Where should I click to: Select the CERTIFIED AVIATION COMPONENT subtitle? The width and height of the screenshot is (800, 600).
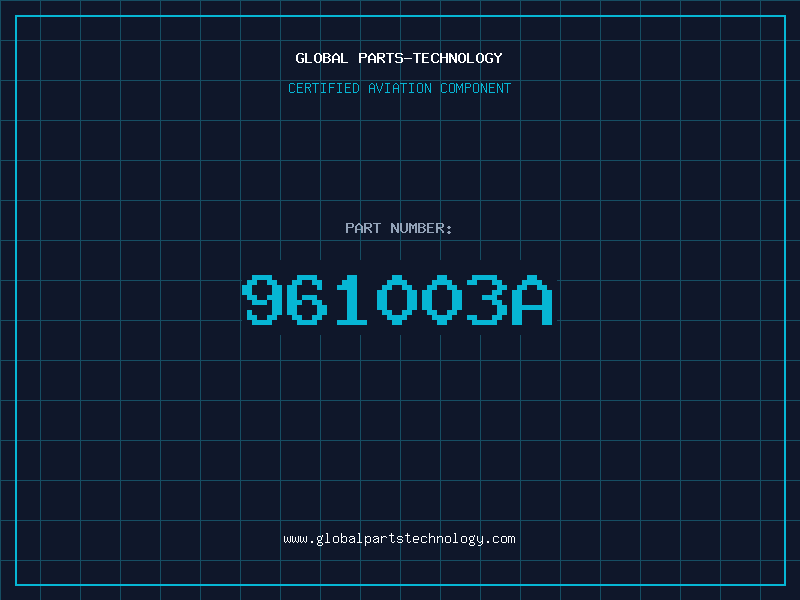click(399, 88)
